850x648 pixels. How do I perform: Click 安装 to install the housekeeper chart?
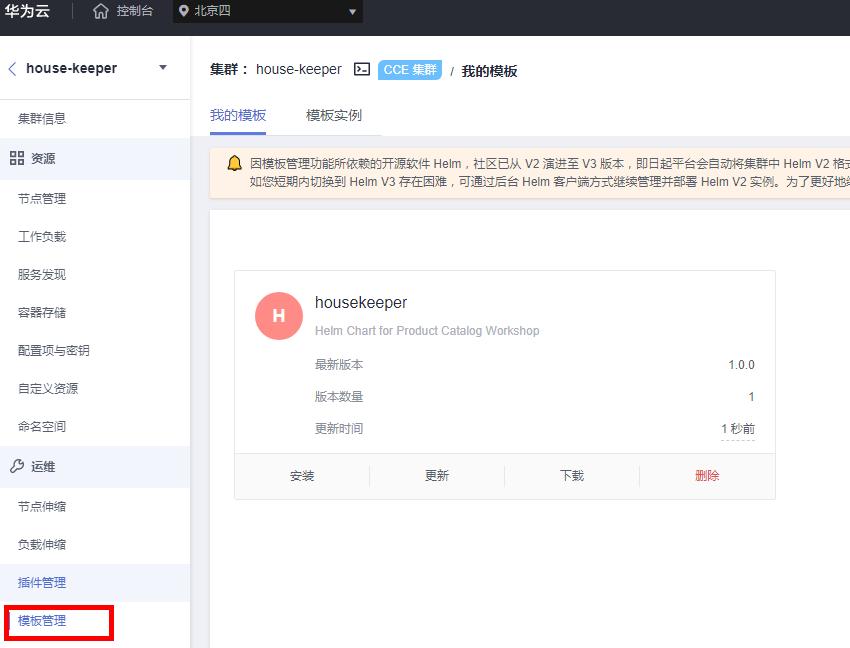pos(302,475)
